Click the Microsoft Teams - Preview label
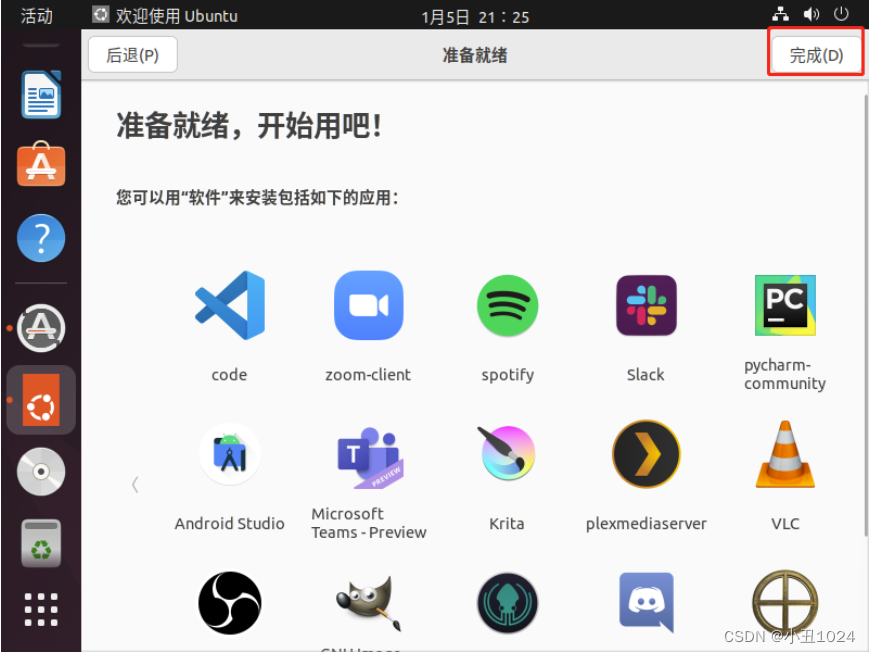The height and width of the screenshot is (654, 871). point(369,523)
